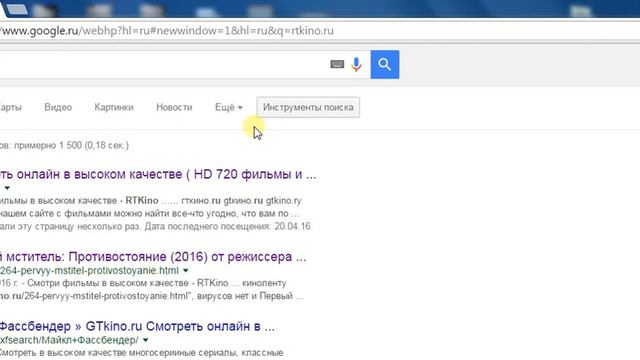Switch to the Картинки tab

pyautogui.click(x=114, y=107)
